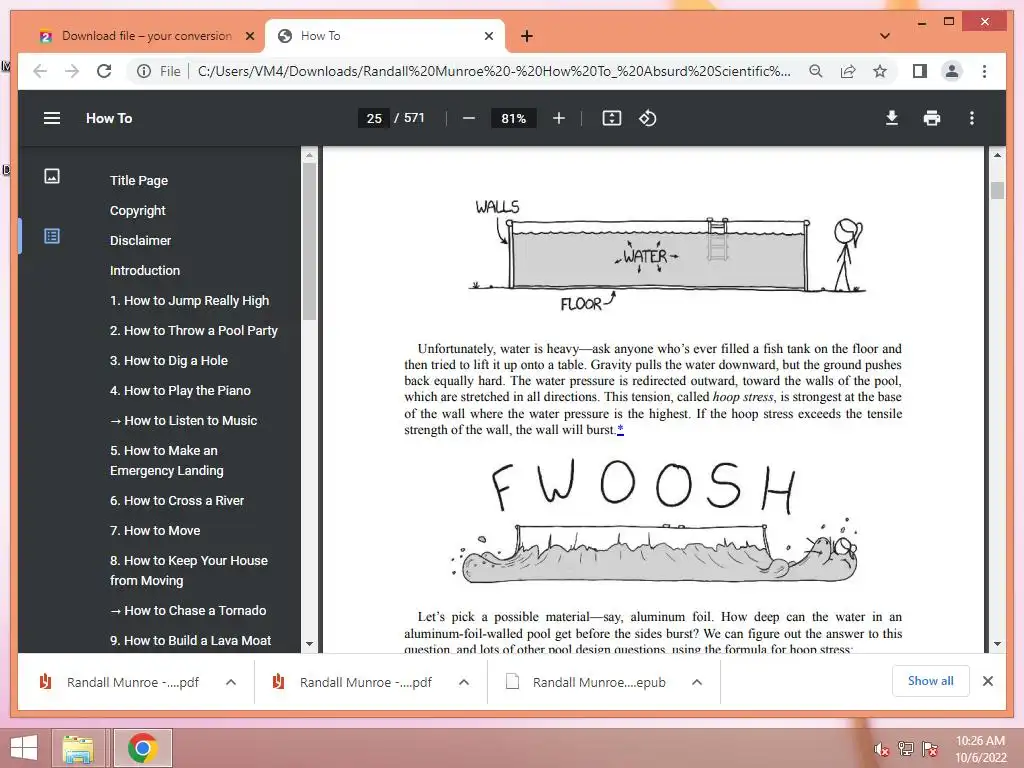Go to chapter 9 How to Build a Lava Moat

[x=190, y=641]
